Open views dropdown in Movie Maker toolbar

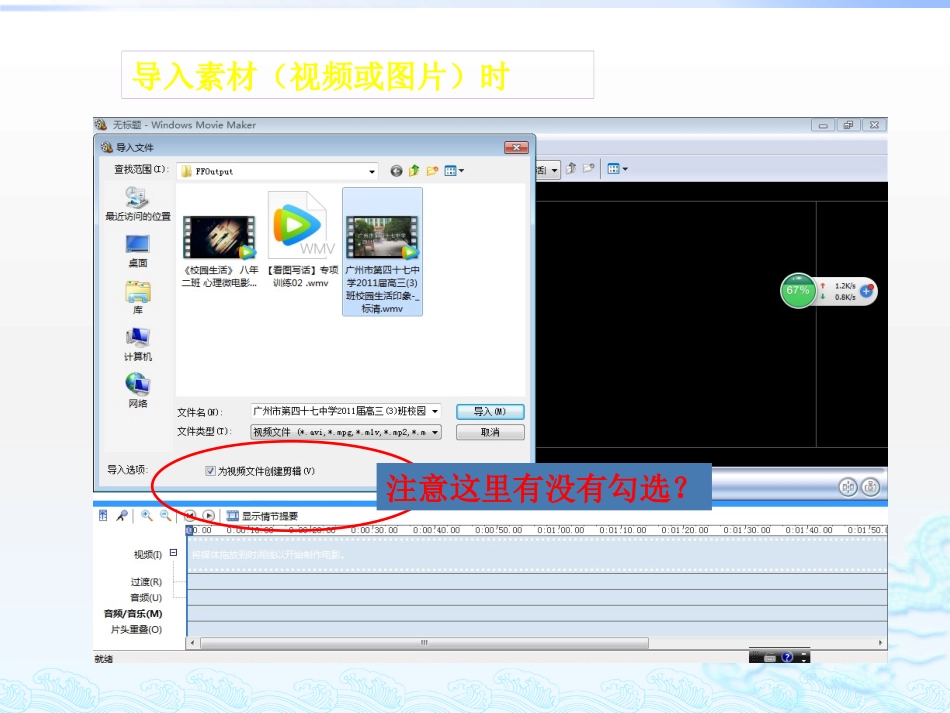click(617, 169)
